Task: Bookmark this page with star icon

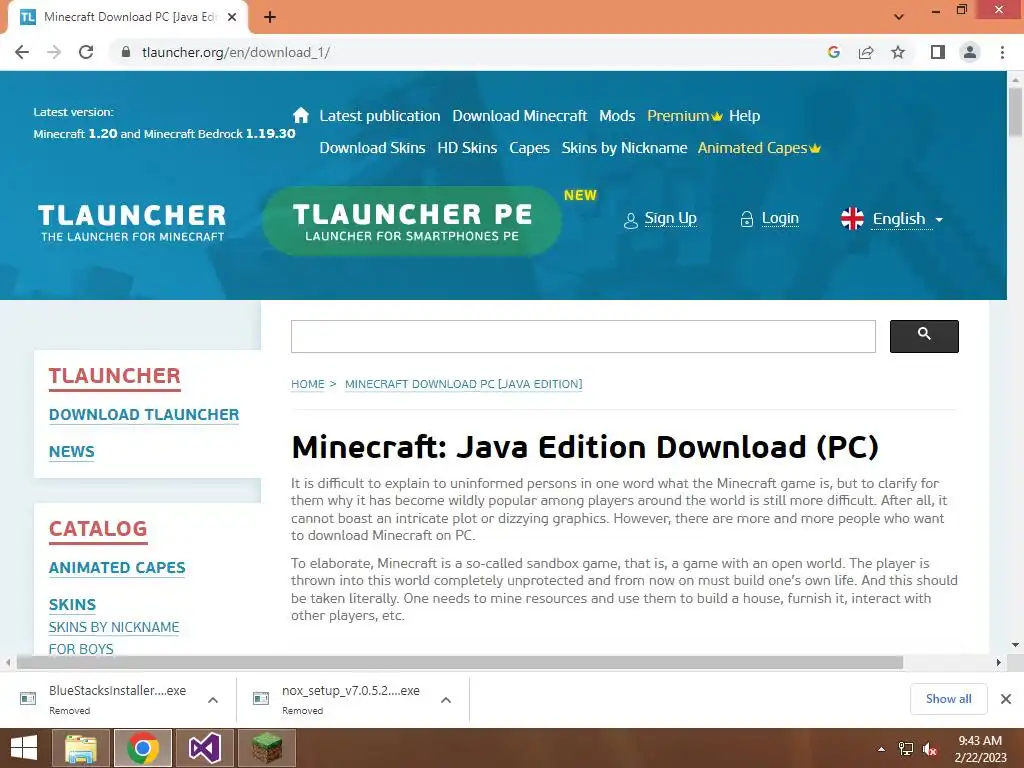Action: coord(898,52)
